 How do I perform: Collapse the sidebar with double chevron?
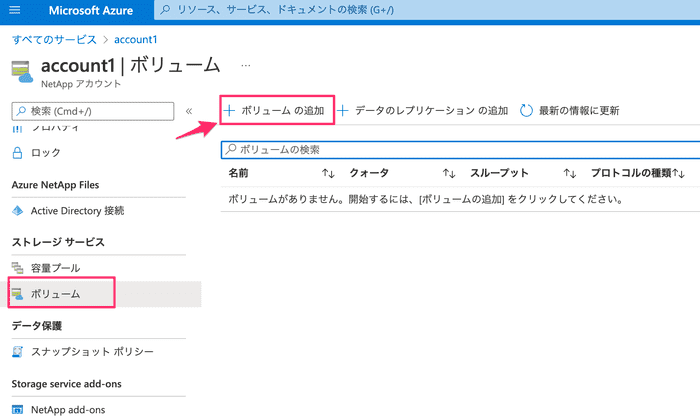tap(189, 111)
